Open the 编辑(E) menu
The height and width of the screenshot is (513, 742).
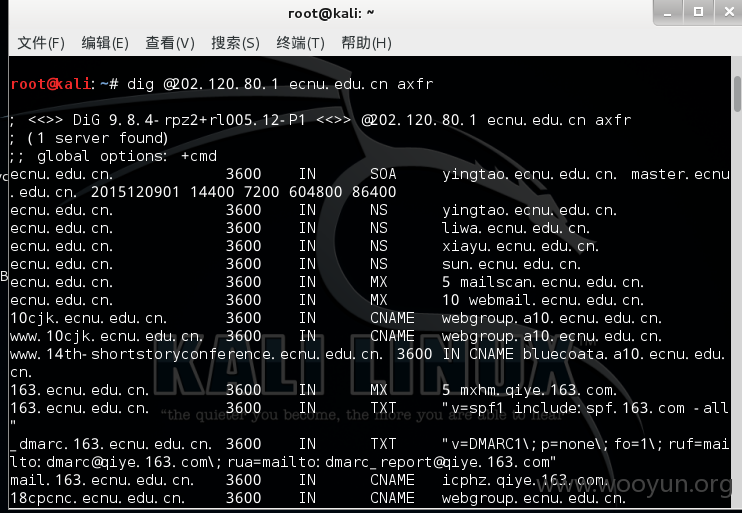click(105, 43)
